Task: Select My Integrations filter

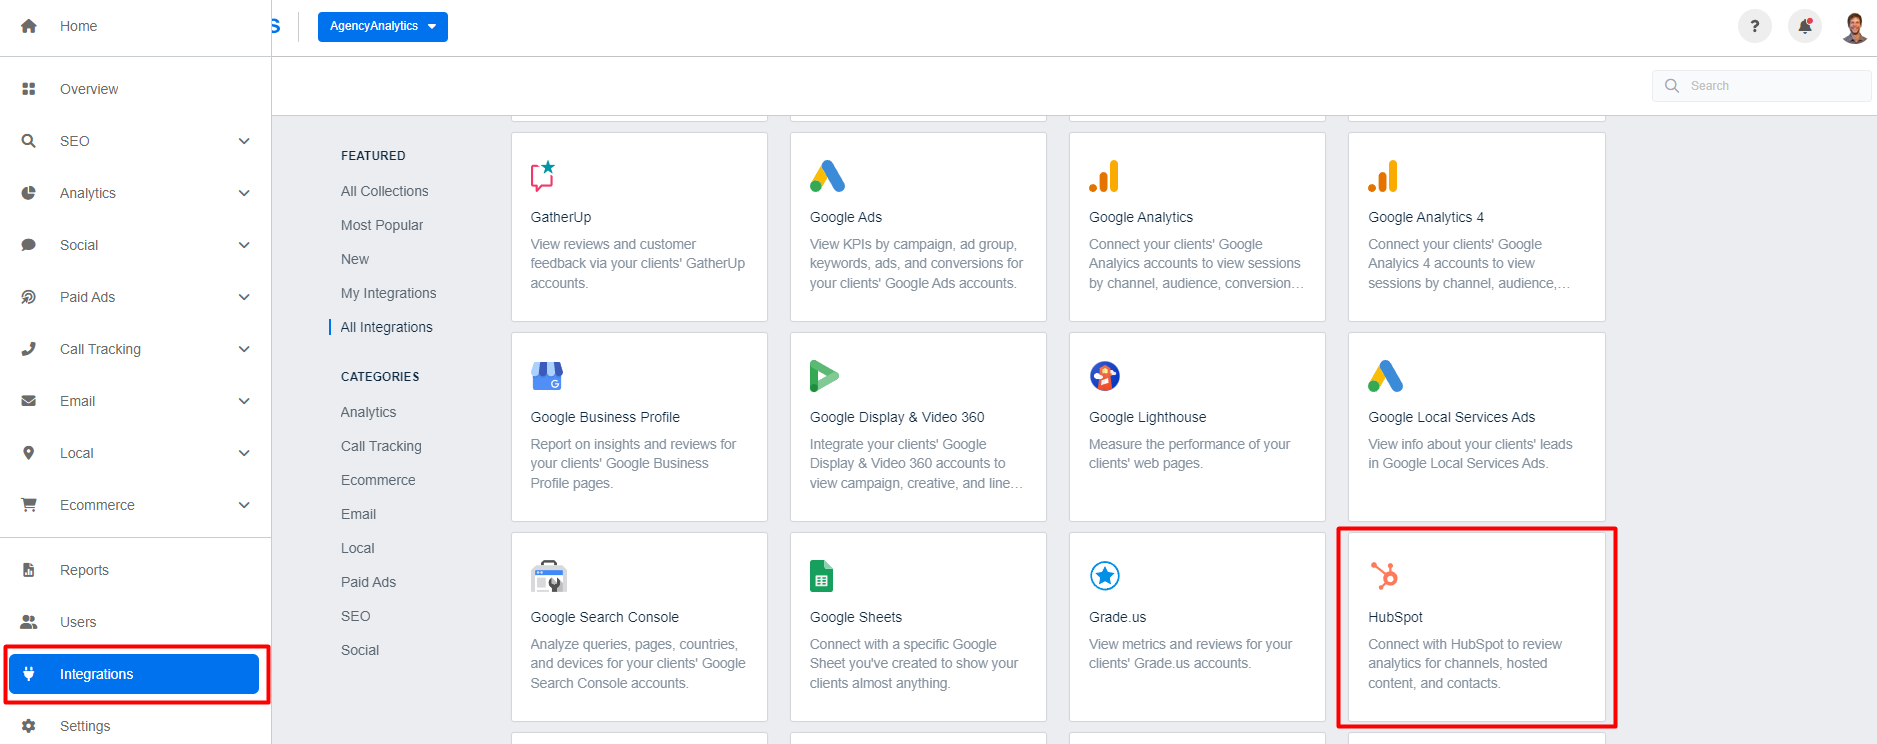Action: [388, 293]
